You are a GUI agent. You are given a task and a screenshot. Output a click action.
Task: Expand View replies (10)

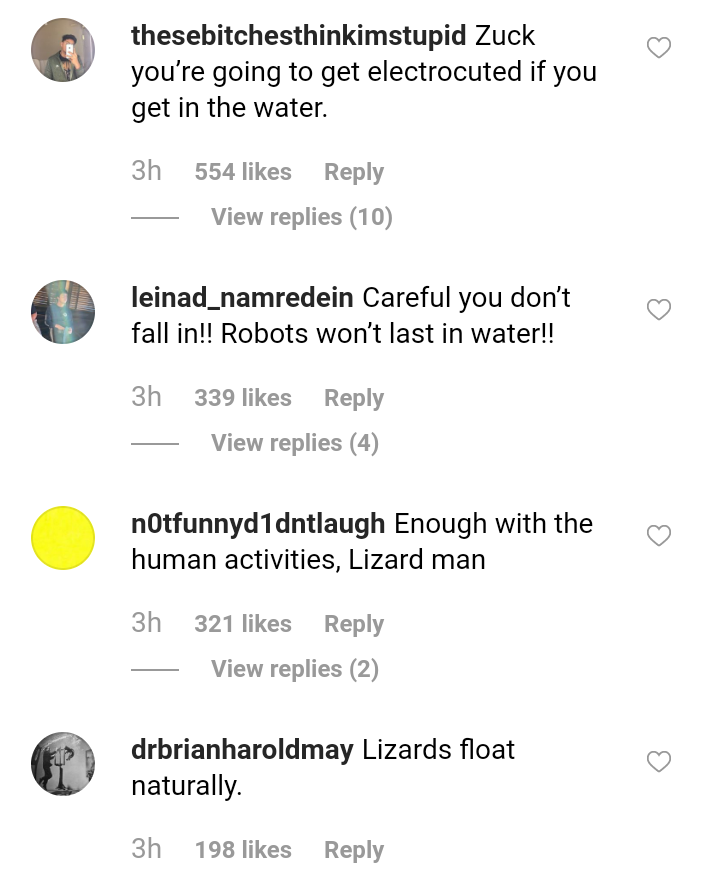tap(301, 217)
